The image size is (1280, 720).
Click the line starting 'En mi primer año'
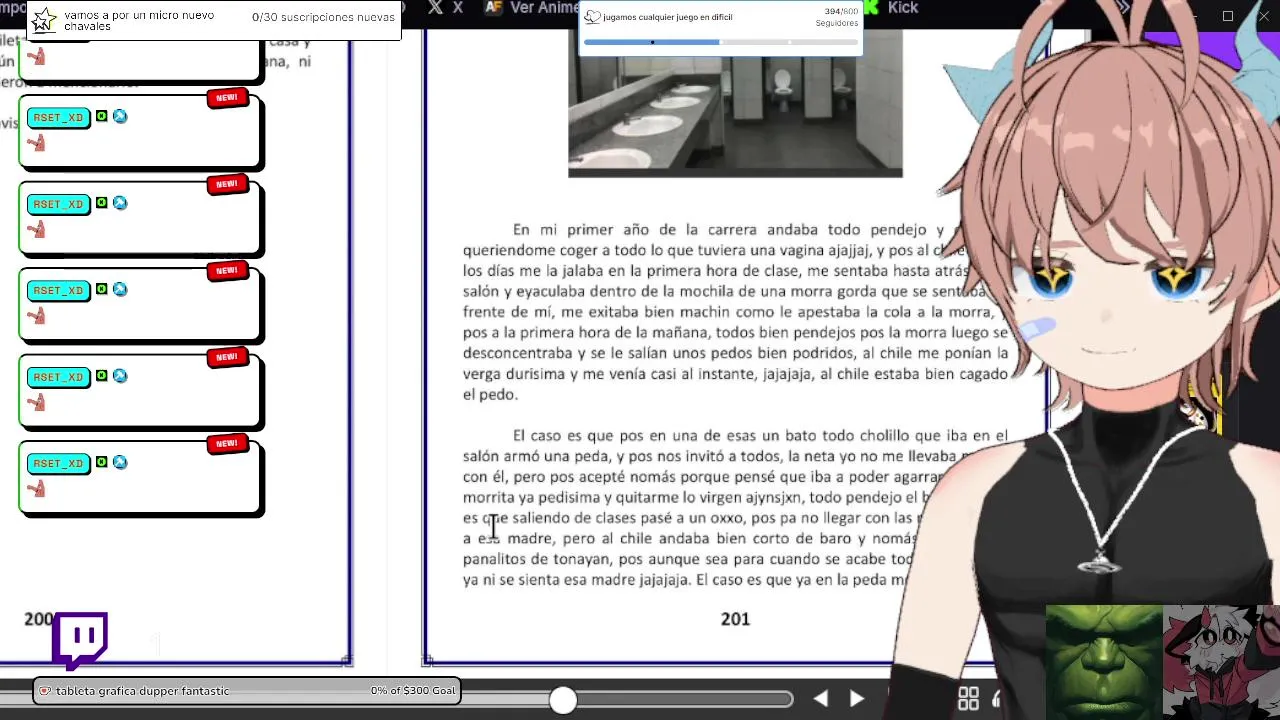[735, 230]
